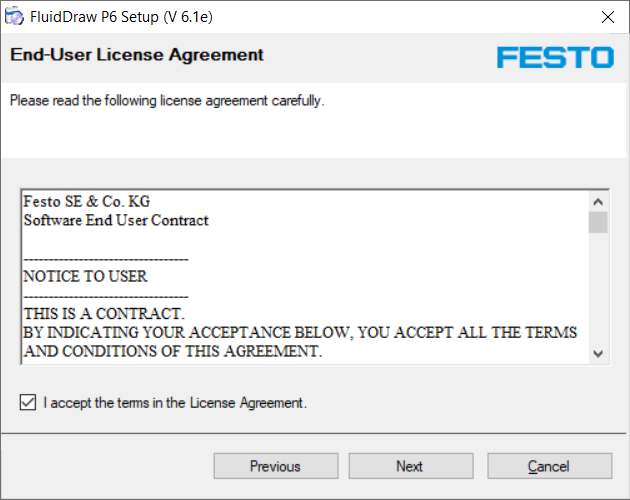This screenshot has height=500, width=630.
Task: Close the FluidDraw P6 Setup window
Action: [608, 17]
